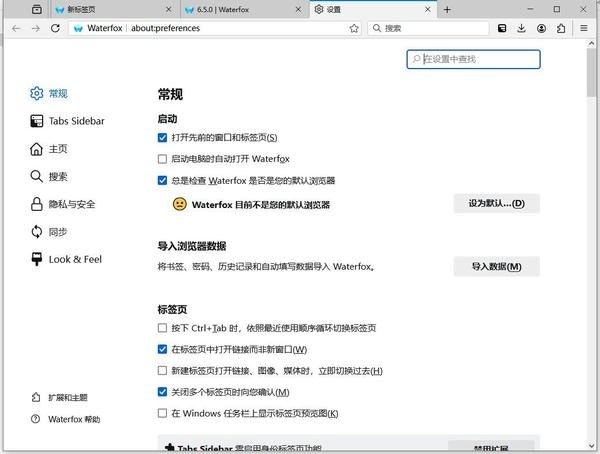Image resolution: width=600 pixels, height=454 pixels.
Task: Bookmark this page with the star icon
Action: tap(354, 28)
